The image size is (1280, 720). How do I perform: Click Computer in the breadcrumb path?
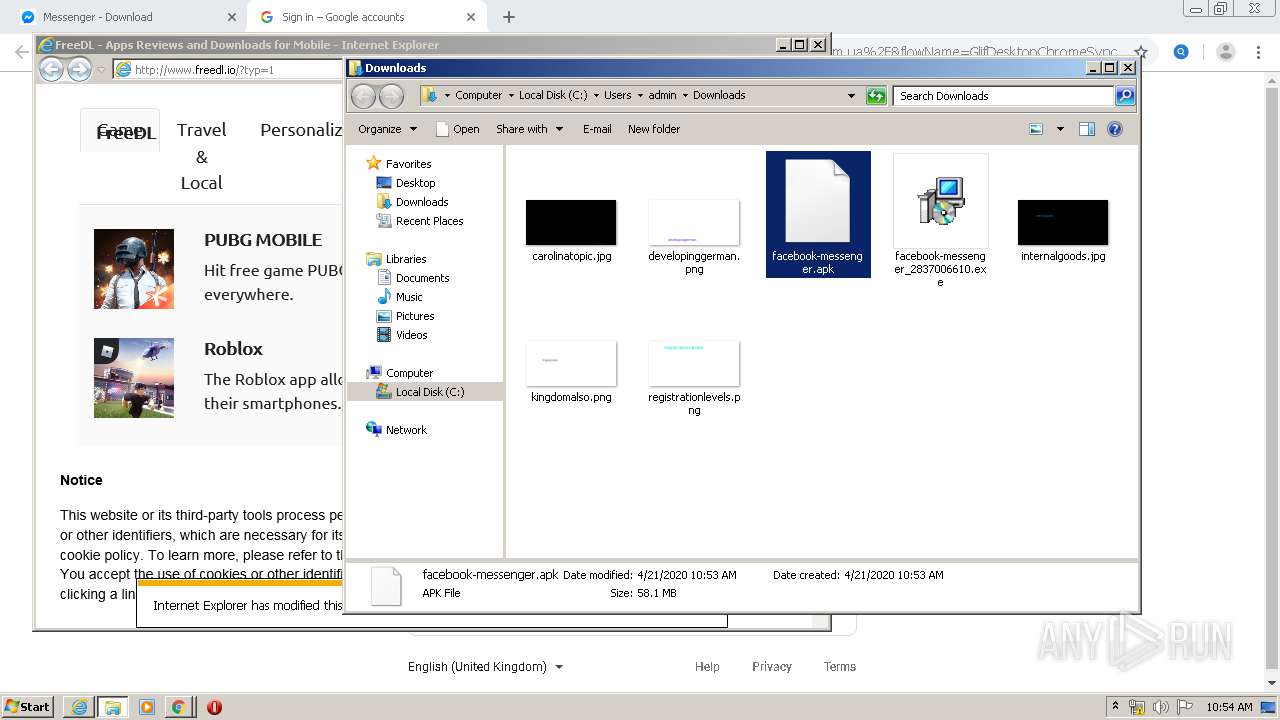click(478, 95)
